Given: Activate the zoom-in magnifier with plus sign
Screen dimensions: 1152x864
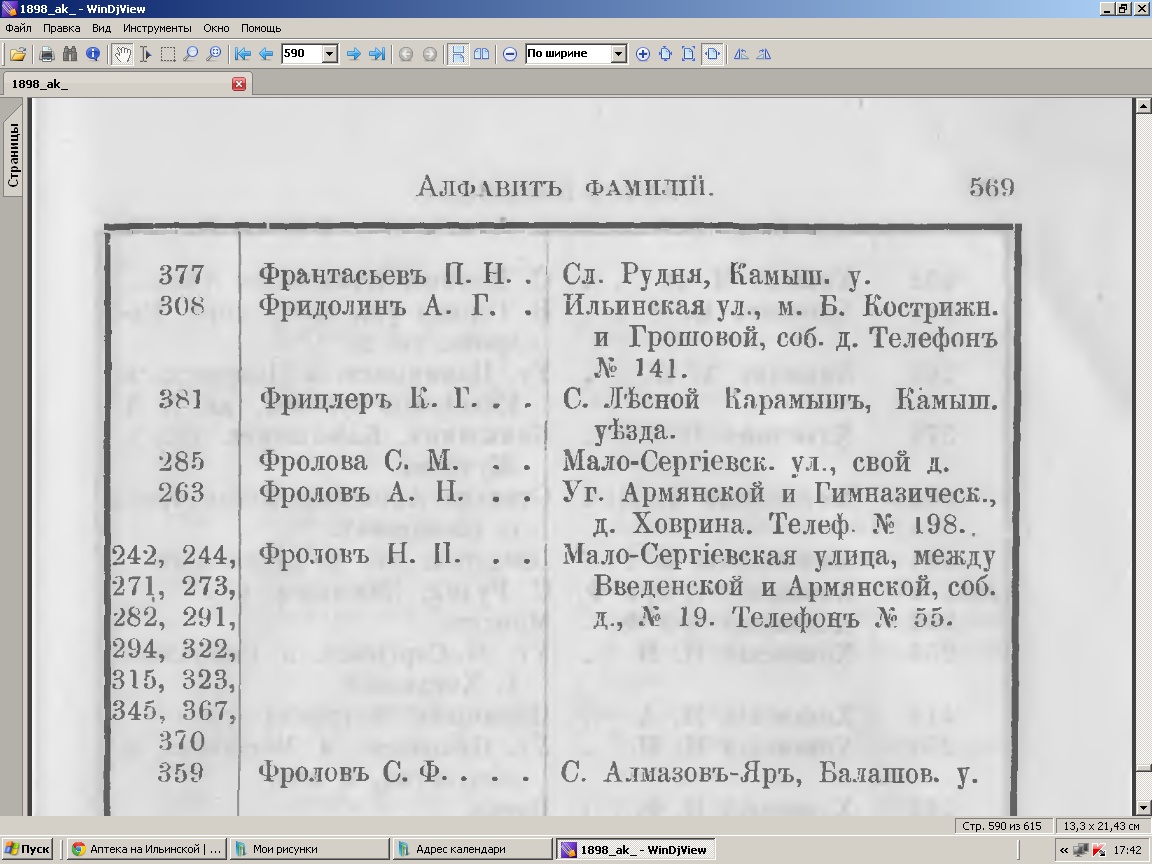Looking at the screenshot, I should (x=214, y=54).
